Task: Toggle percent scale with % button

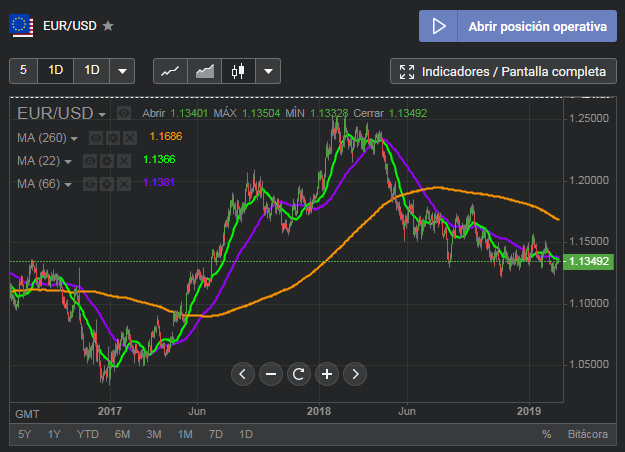Action: coord(546,434)
